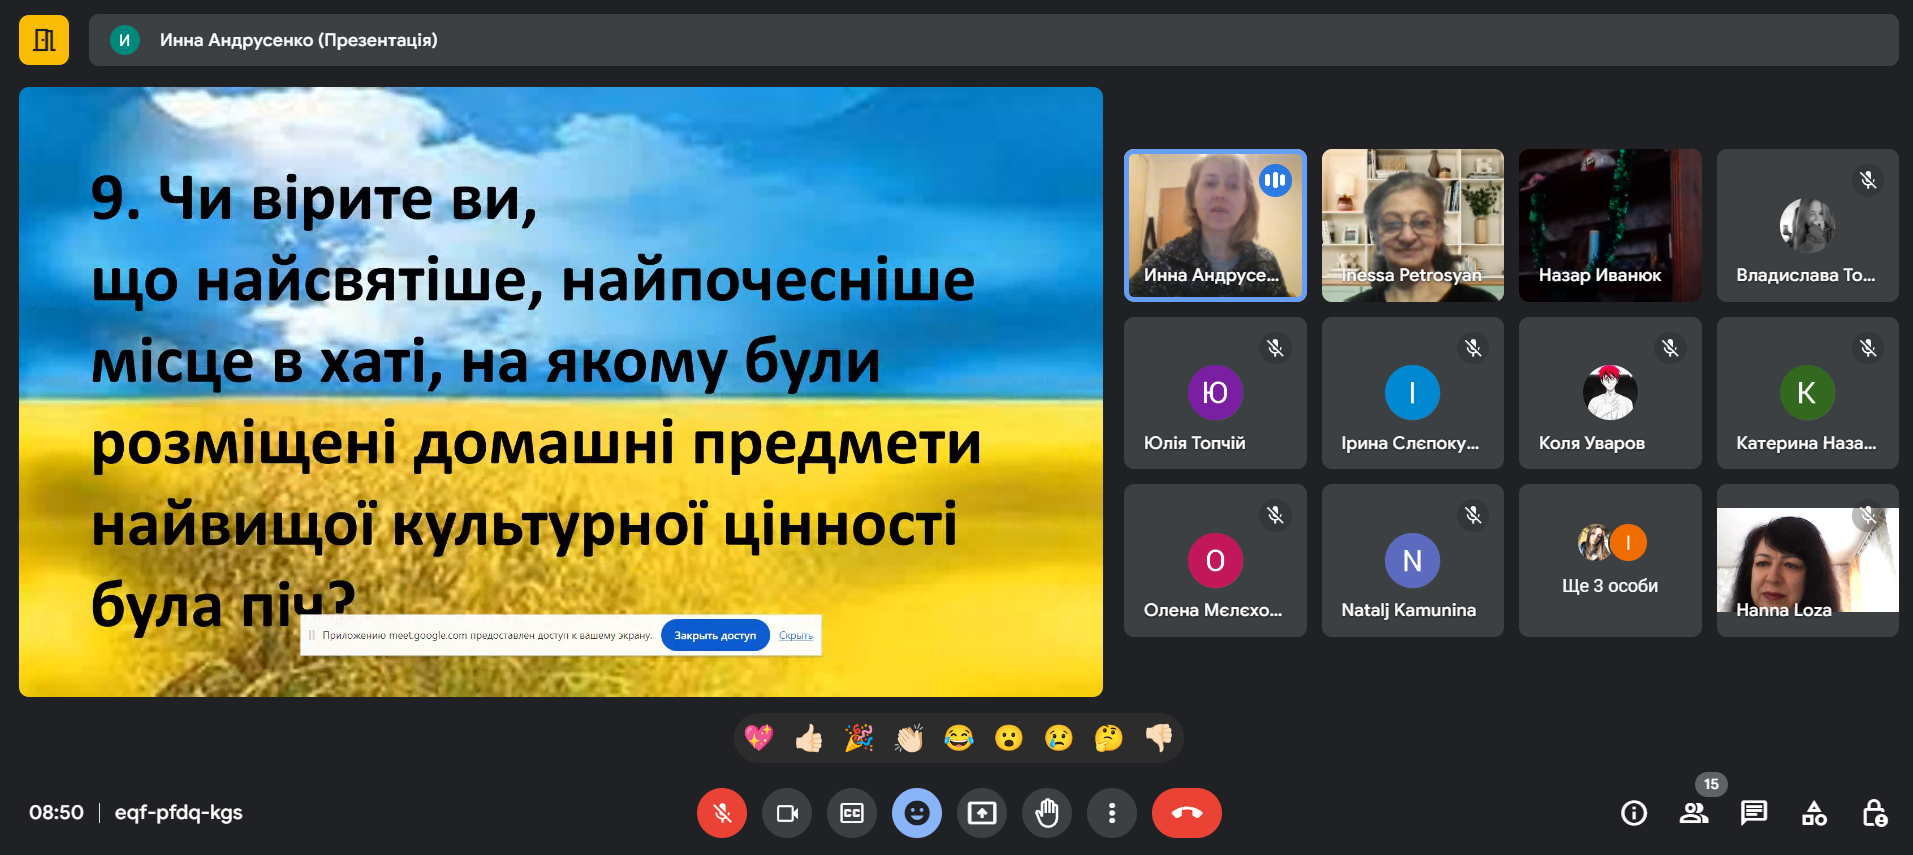Turn on closed captions
1913x855 pixels.
852,813
